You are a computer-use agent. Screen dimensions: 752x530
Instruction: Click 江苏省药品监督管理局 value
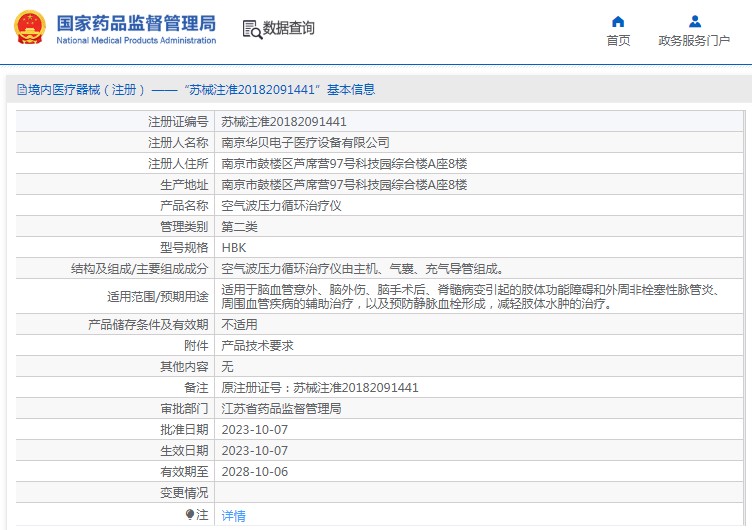[x=282, y=409]
